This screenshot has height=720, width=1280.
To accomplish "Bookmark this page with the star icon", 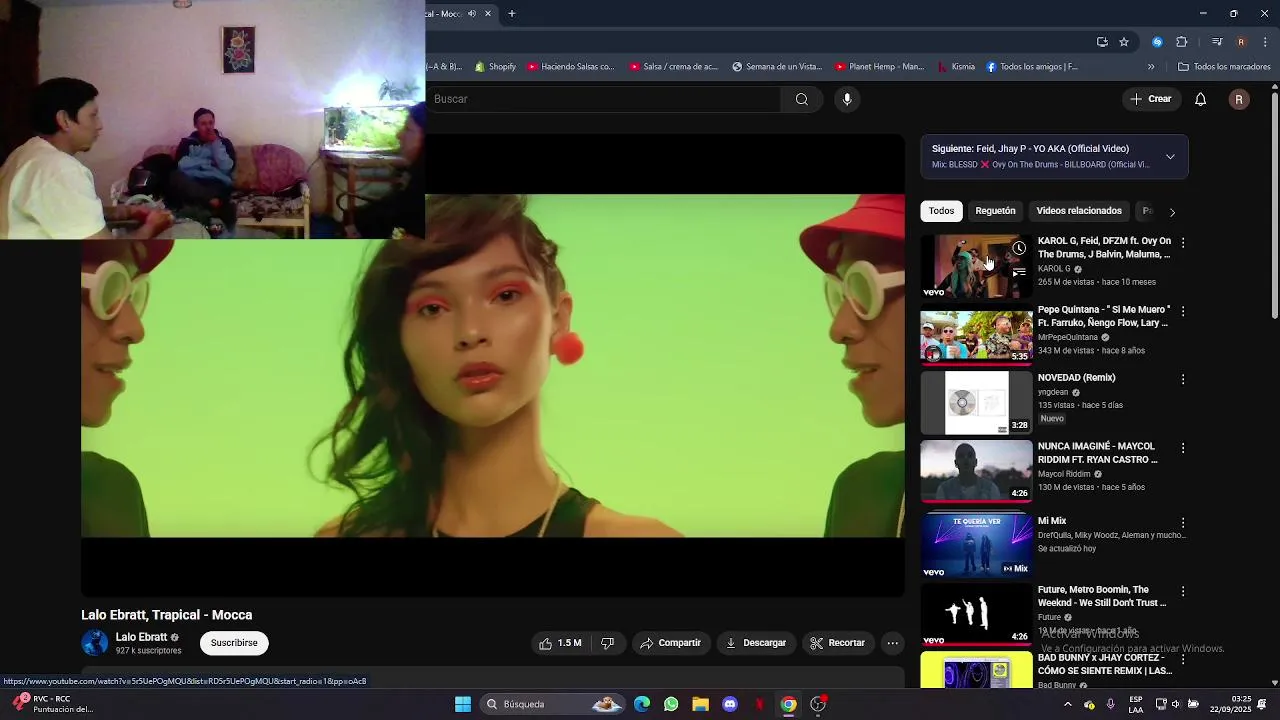I will [1124, 42].
